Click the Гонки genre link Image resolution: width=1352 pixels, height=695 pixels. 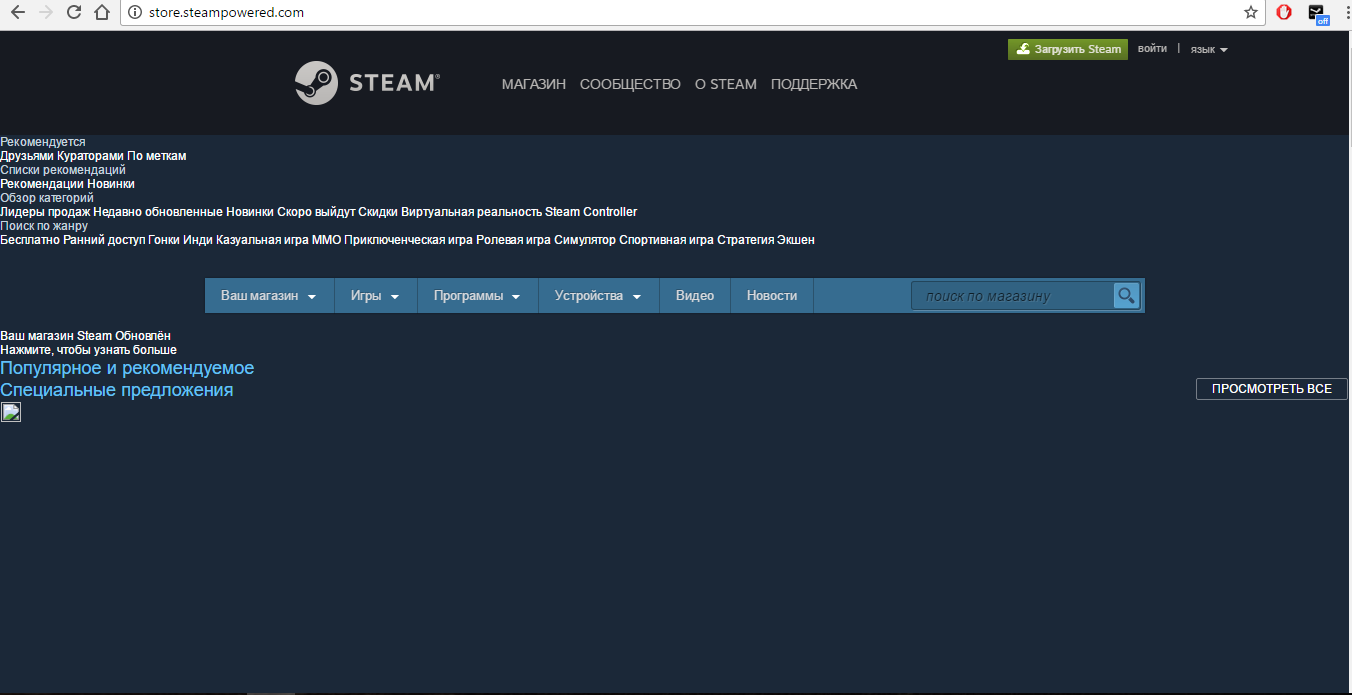tap(164, 240)
